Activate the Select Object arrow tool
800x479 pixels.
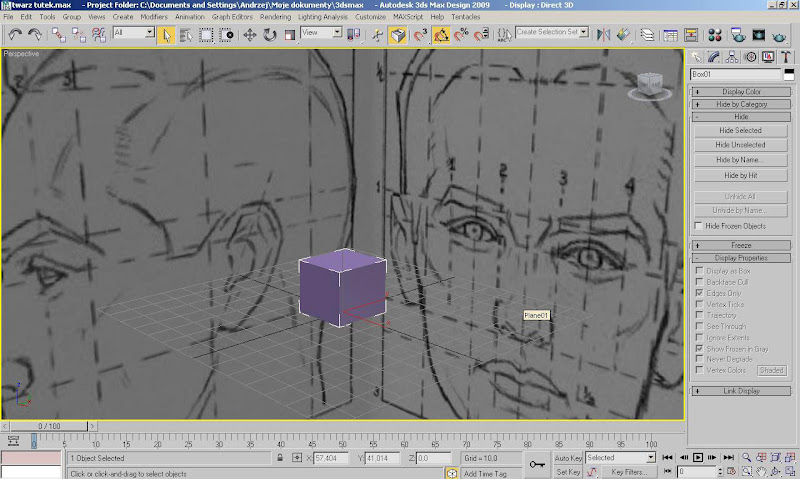pyautogui.click(x=167, y=34)
